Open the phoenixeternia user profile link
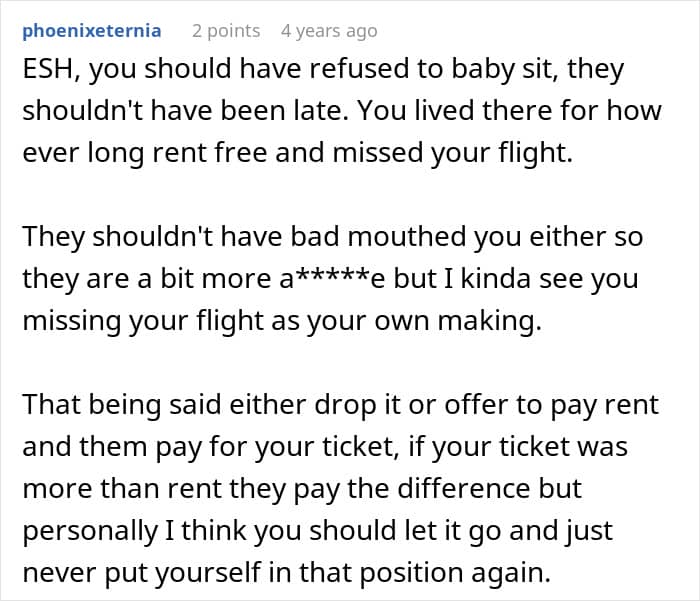The width and height of the screenshot is (700, 601). click(x=92, y=31)
